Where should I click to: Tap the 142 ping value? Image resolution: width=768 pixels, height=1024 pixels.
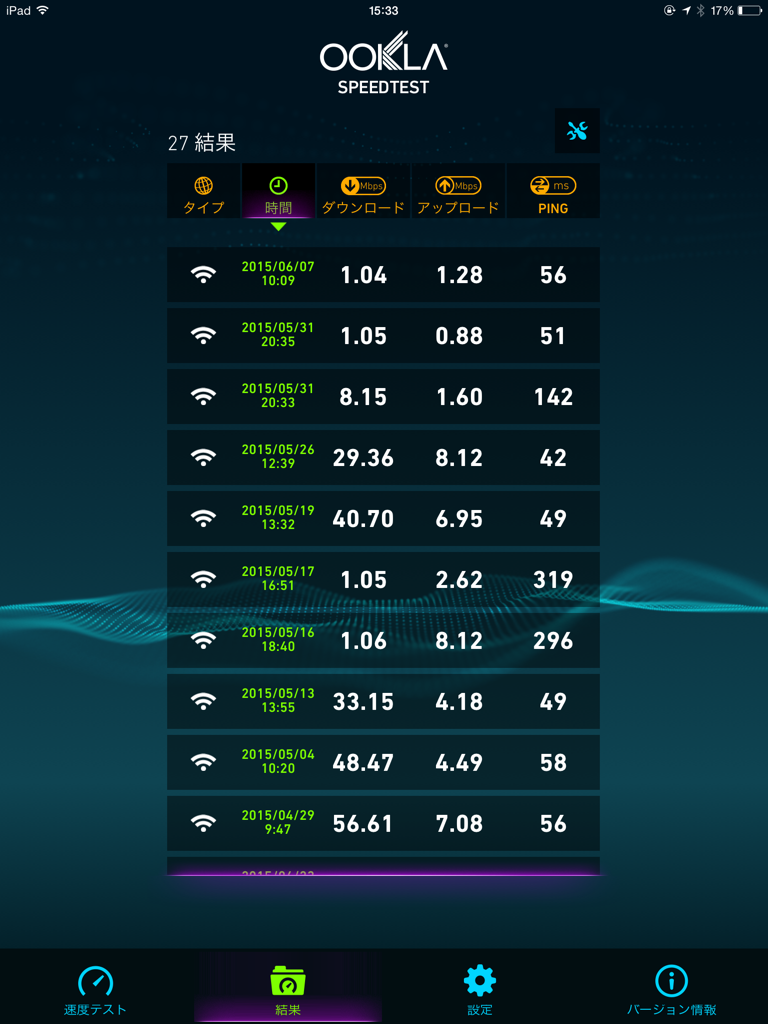[553, 397]
